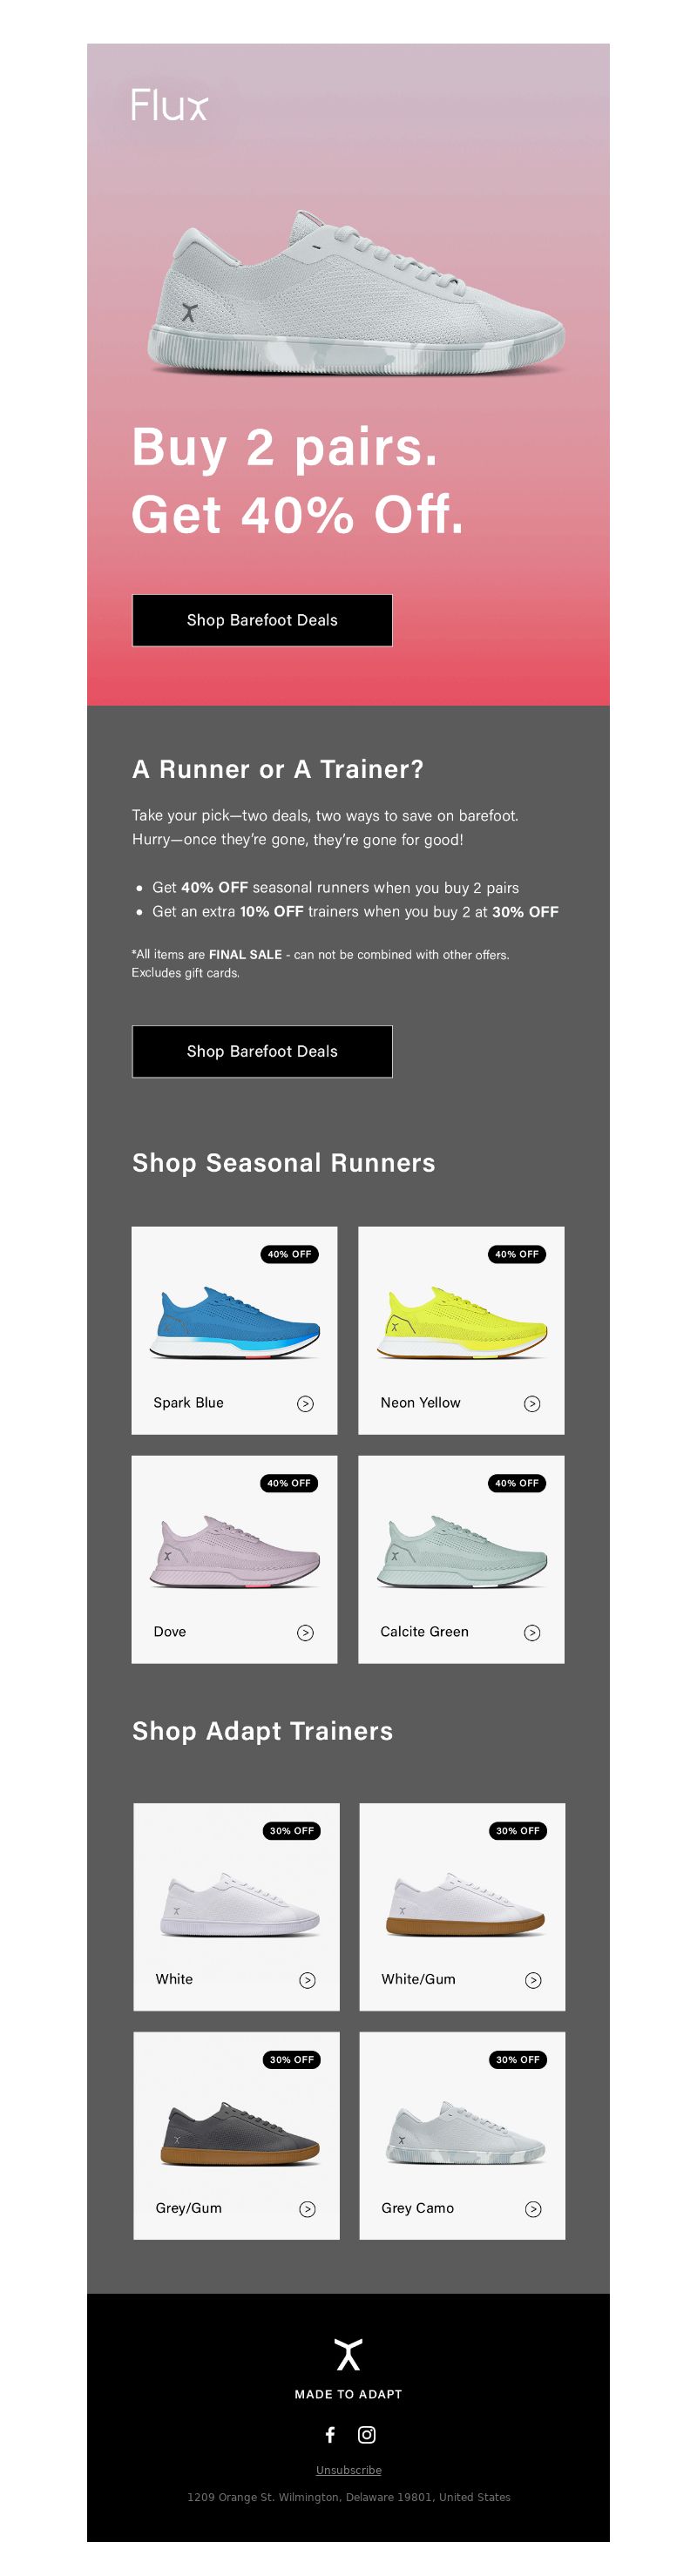Click the footer X logo above Made To Adapt
Image resolution: width=697 pixels, height=2576 pixels.
point(348,2354)
